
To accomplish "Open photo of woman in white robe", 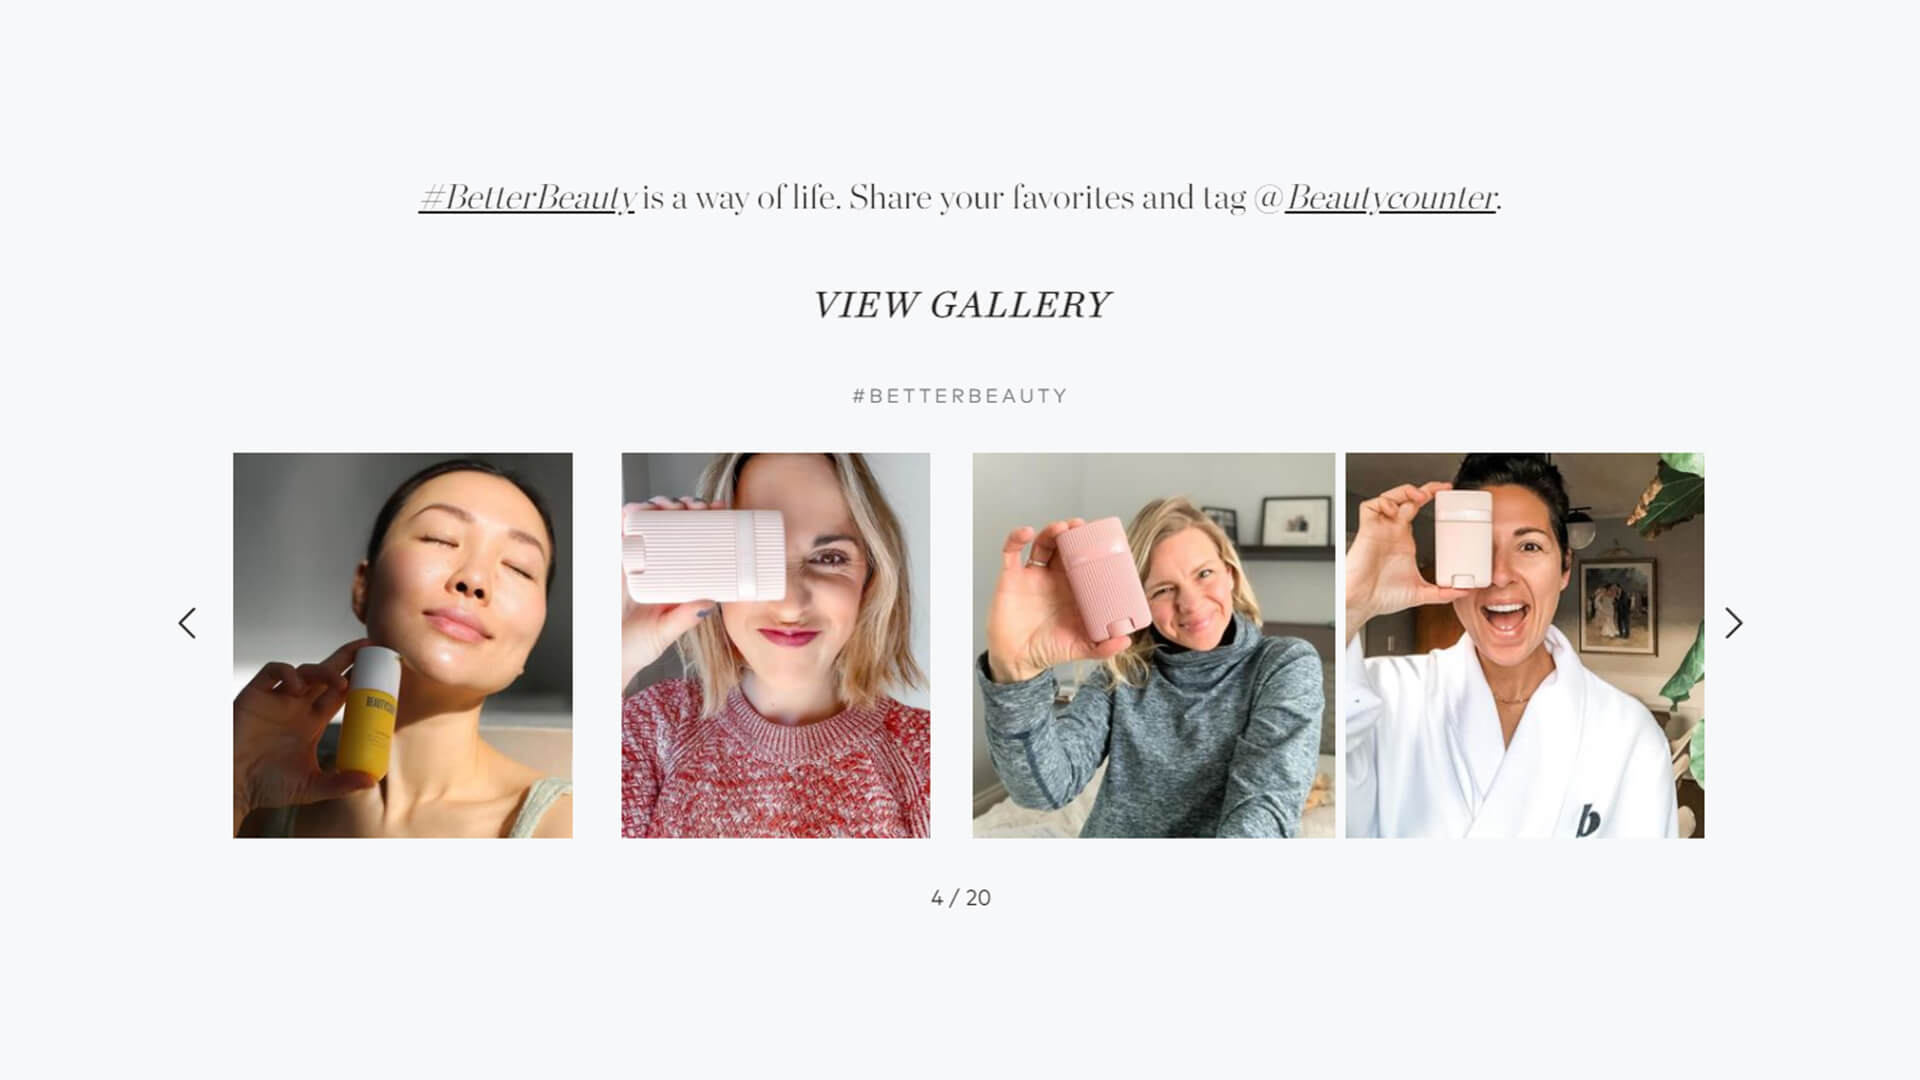I will (1525, 645).
